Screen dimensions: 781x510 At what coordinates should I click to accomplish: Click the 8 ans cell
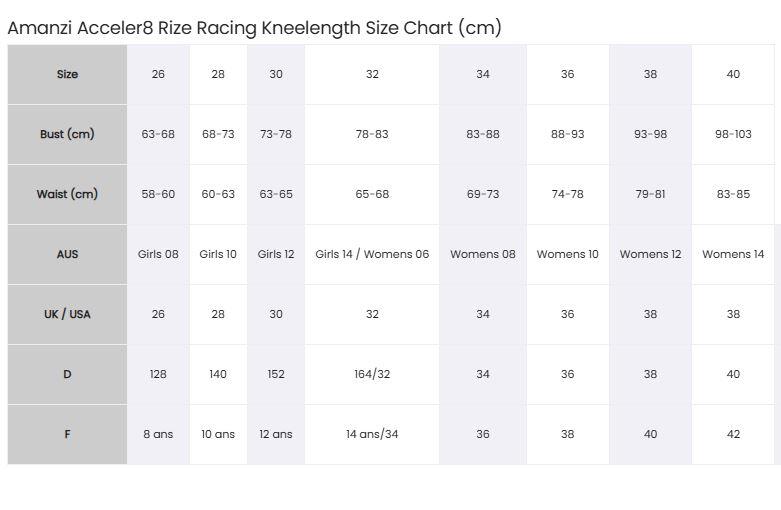pos(158,434)
